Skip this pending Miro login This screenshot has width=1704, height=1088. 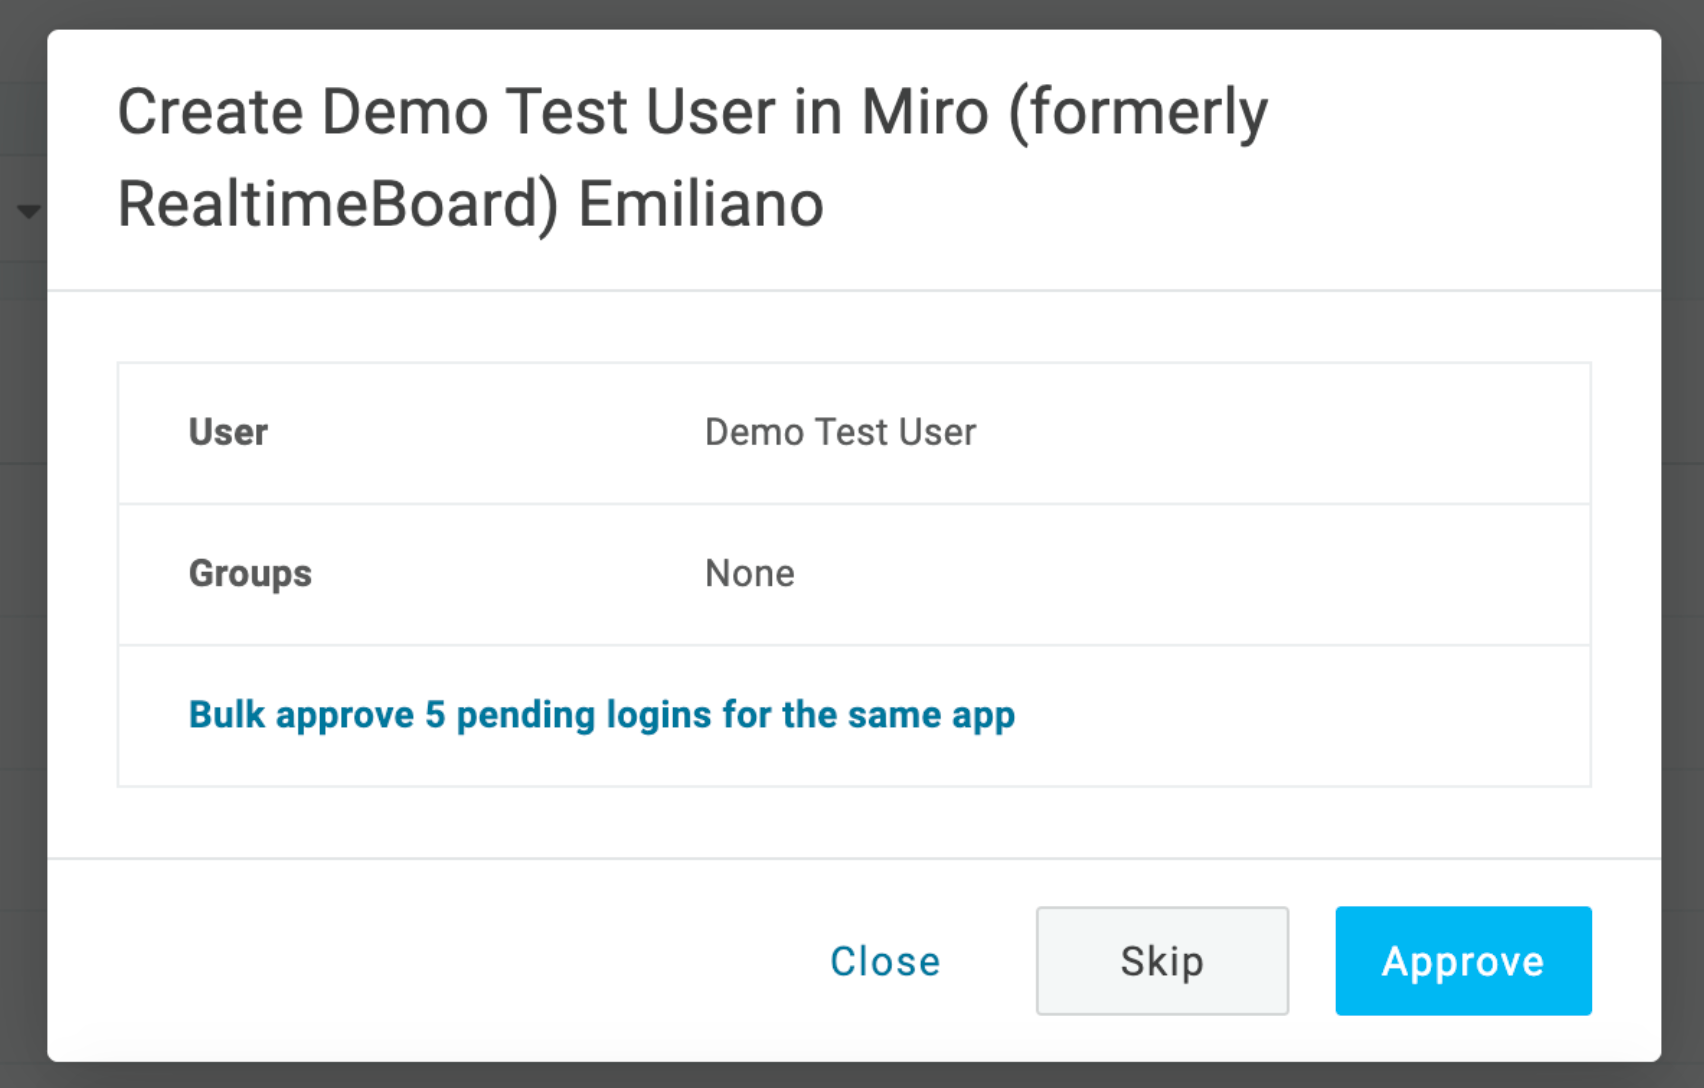(x=1161, y=961)
